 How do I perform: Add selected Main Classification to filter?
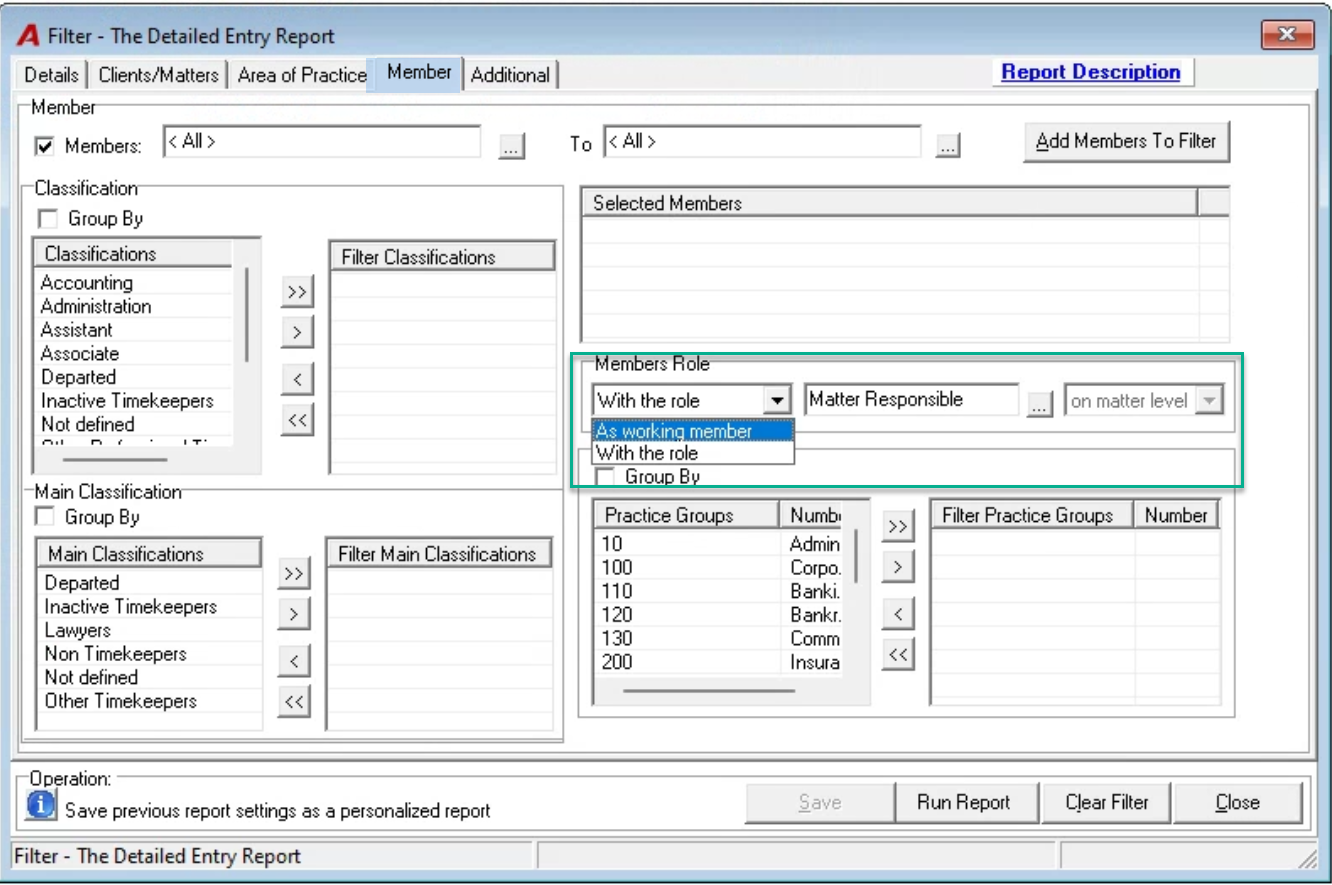point(293,612)
